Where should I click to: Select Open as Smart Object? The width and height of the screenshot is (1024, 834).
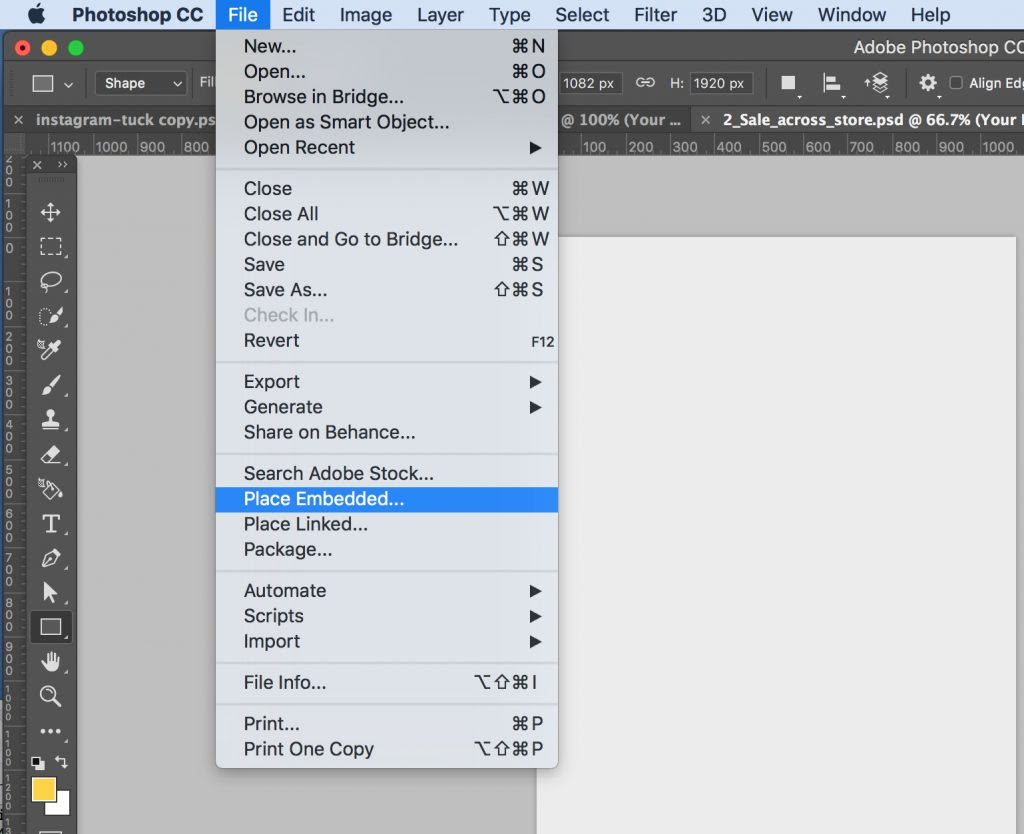pos(387,122)
